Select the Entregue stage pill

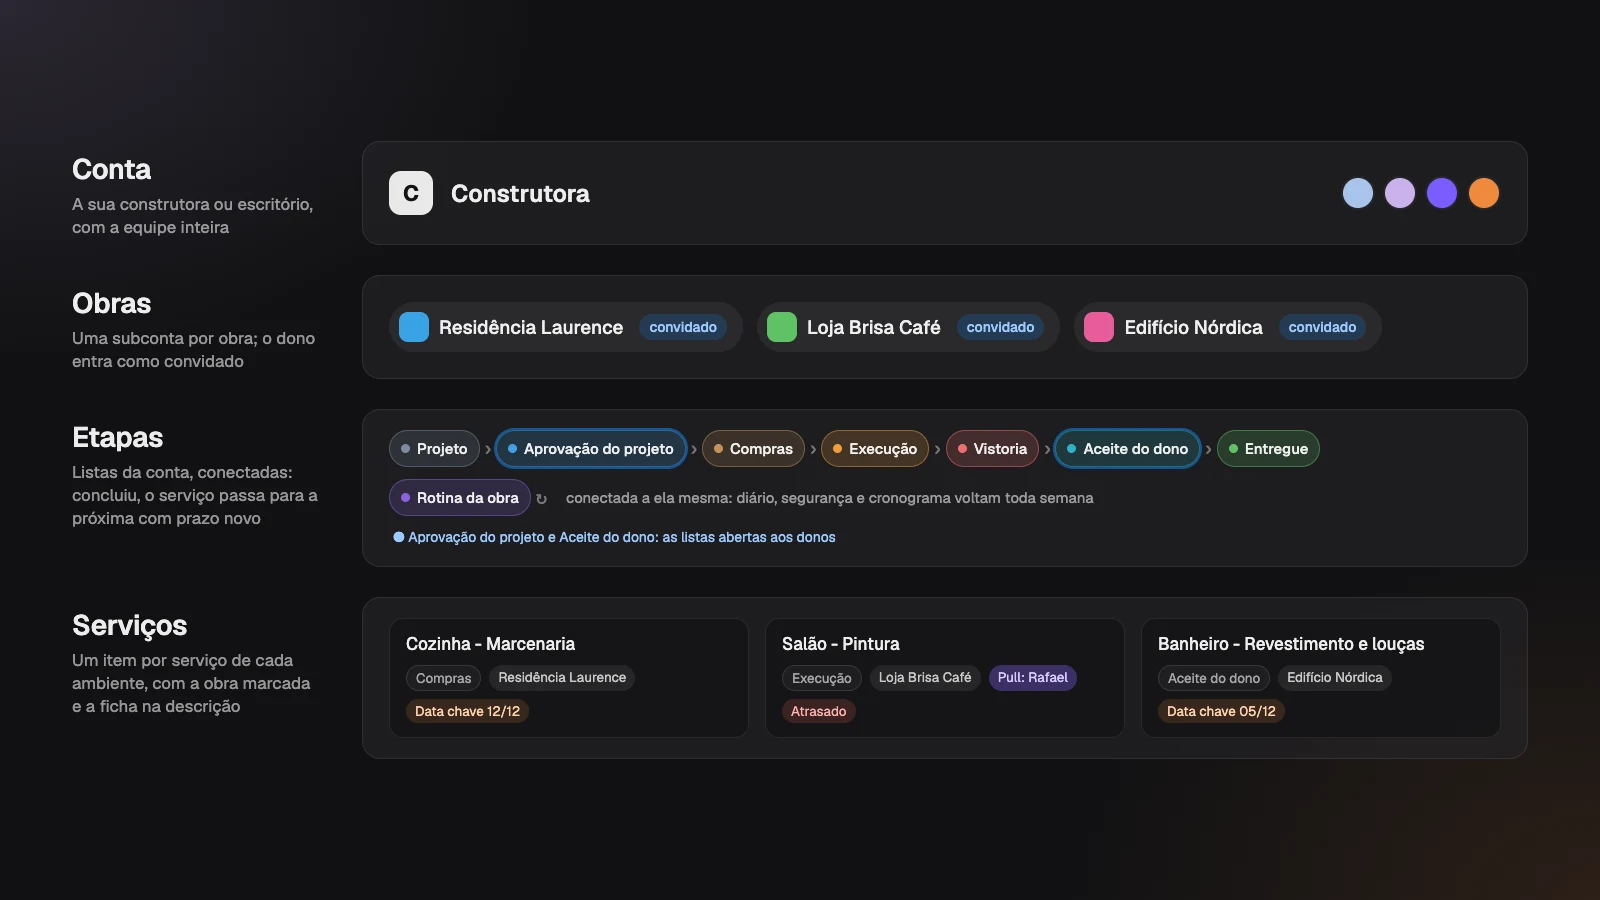click(x=1268, y=449)
